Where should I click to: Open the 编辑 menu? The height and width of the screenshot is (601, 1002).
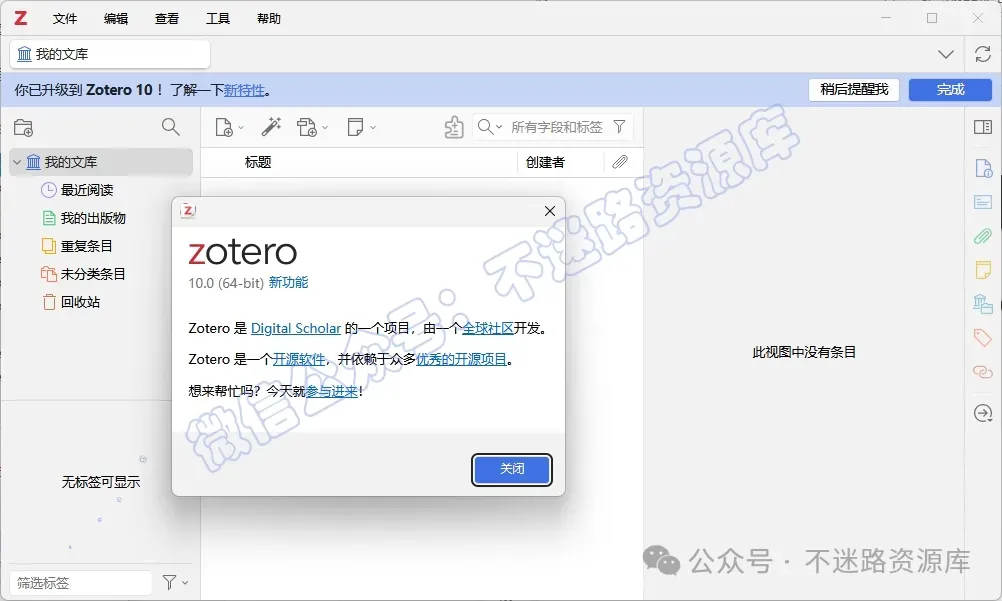pyautogui.click(x=116, y=19)
